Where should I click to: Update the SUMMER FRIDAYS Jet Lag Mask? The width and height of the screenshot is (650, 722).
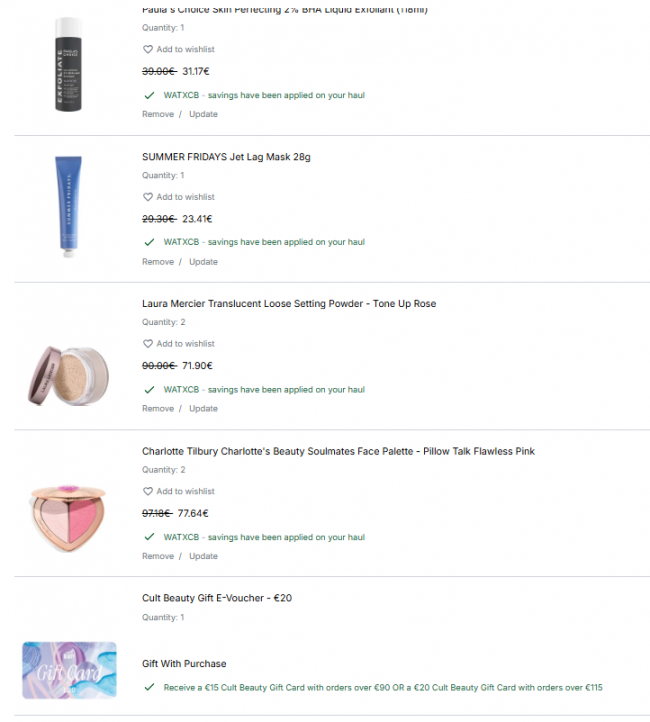coord(203,262)
